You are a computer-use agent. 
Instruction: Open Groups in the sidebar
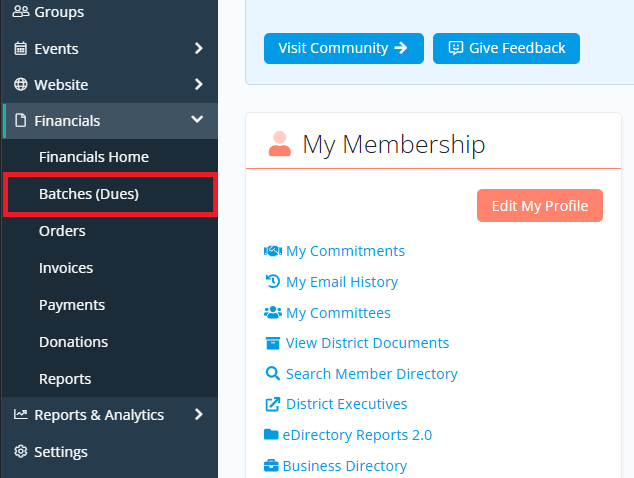click(110, 12)
